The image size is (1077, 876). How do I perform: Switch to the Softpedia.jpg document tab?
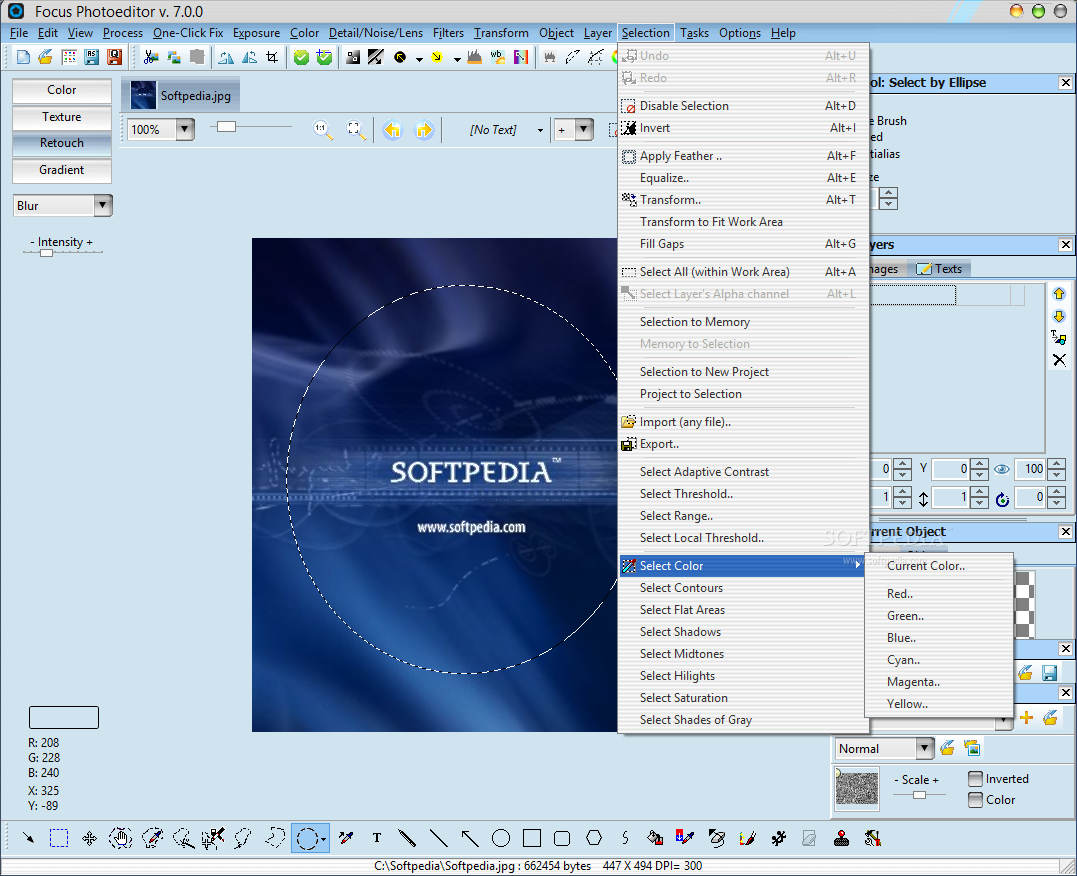pyautogui.click(x=181, y=96)
